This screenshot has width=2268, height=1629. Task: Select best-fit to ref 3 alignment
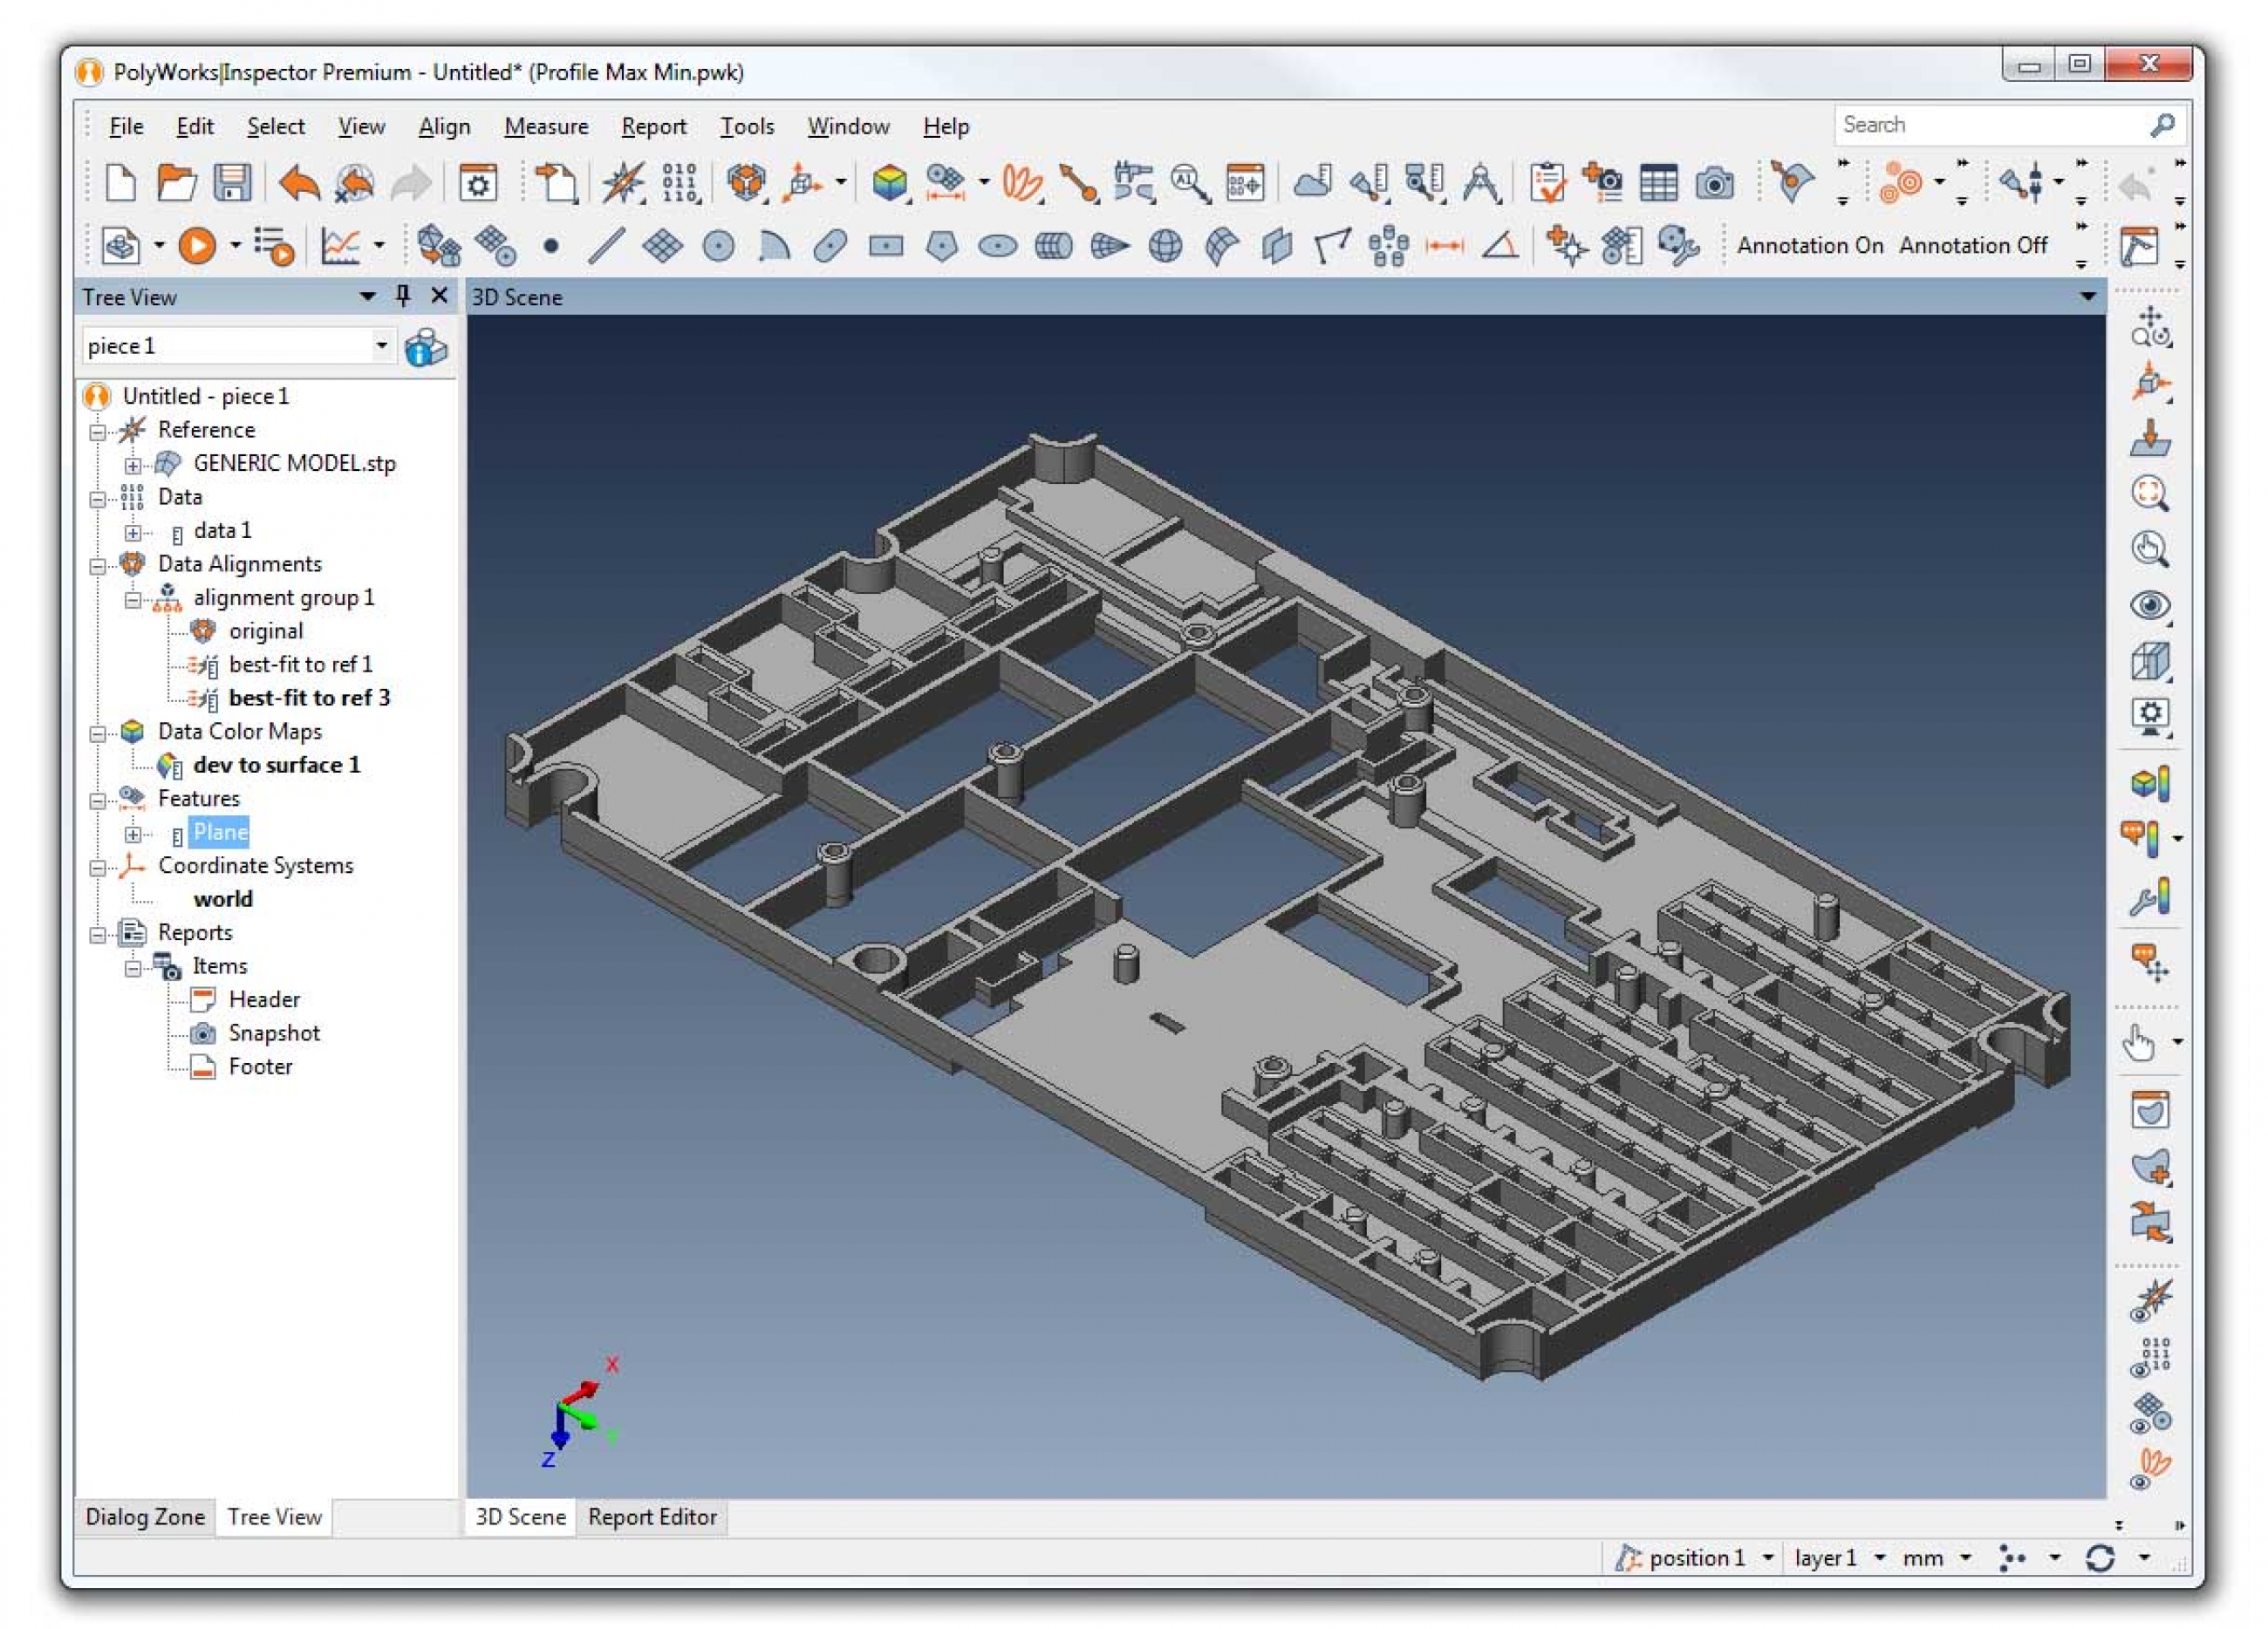pyautogui.click(x=309, y=698)
